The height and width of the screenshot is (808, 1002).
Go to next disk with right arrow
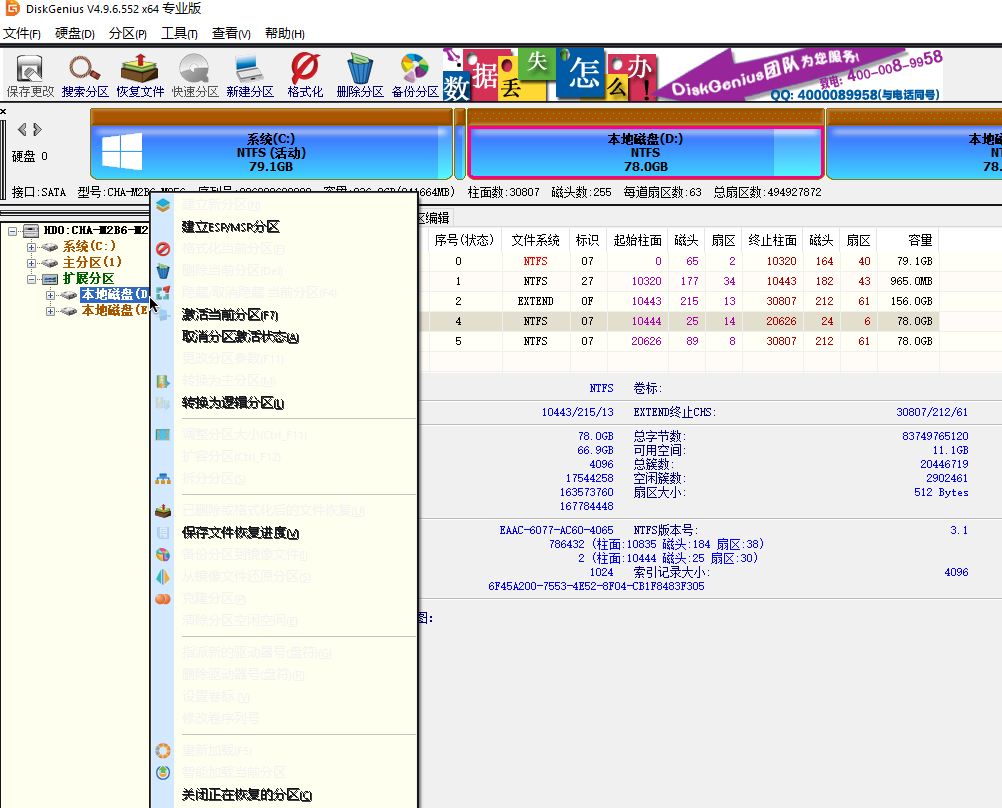[38, 130]
